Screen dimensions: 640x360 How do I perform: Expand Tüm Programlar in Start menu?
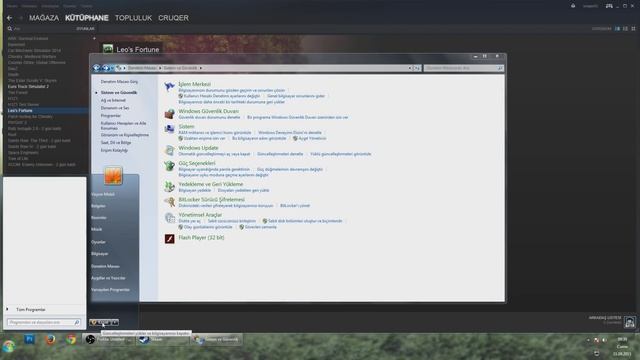coord(30,309)
